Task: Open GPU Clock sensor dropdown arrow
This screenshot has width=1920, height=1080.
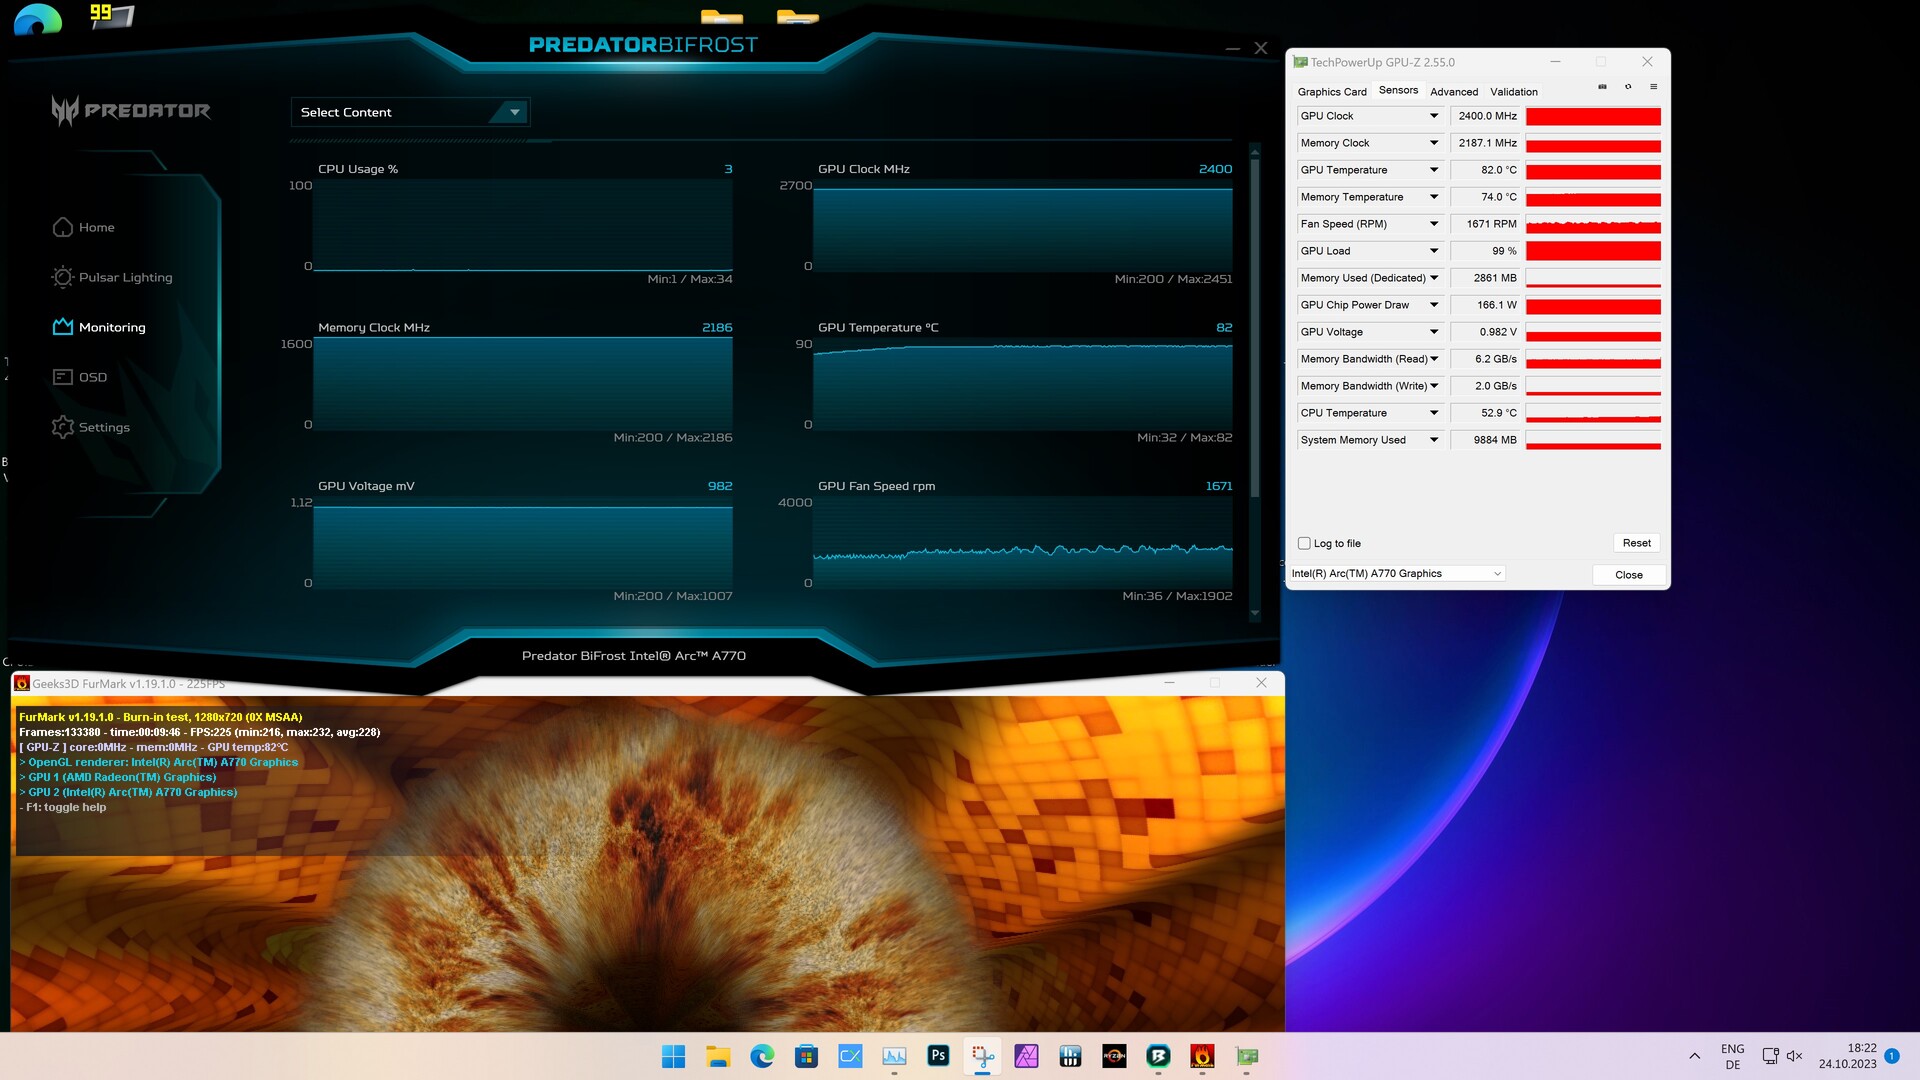Action: pyautogui.click(x=1434, y=116)
